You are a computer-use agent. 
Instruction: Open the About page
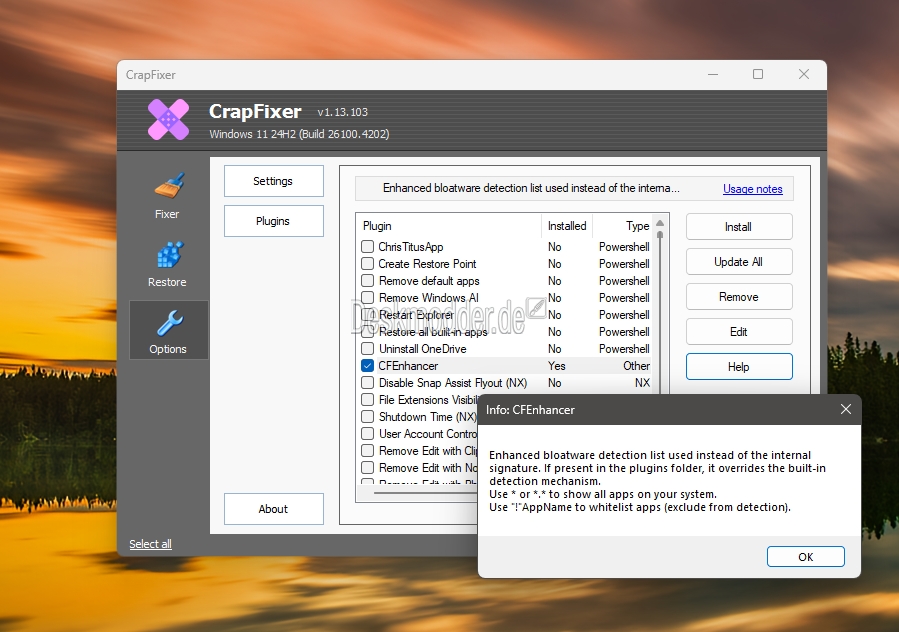tap(273, 509)
